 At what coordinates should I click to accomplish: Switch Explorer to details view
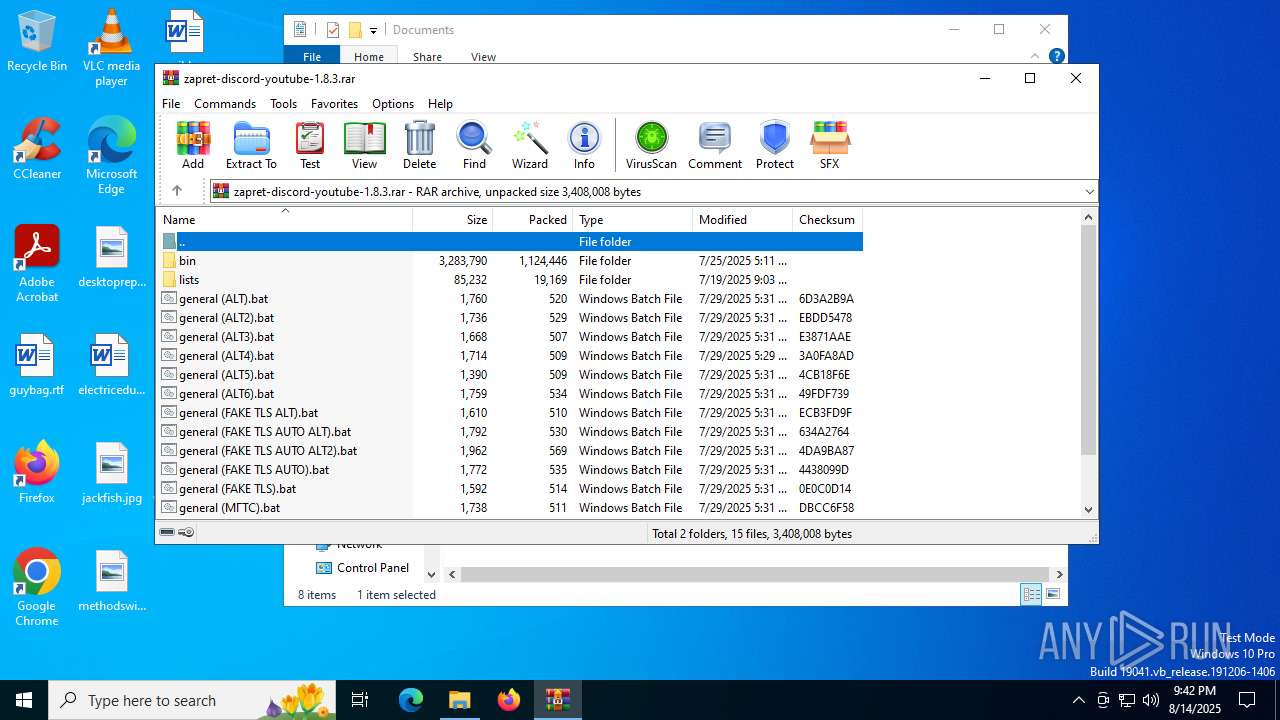[x=1031, y=595]
